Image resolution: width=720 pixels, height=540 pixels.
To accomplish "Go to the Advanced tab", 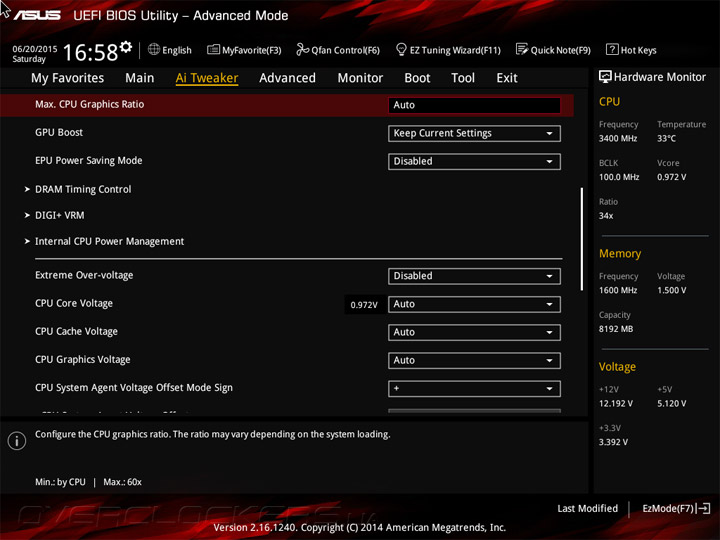I will (287, 78).
